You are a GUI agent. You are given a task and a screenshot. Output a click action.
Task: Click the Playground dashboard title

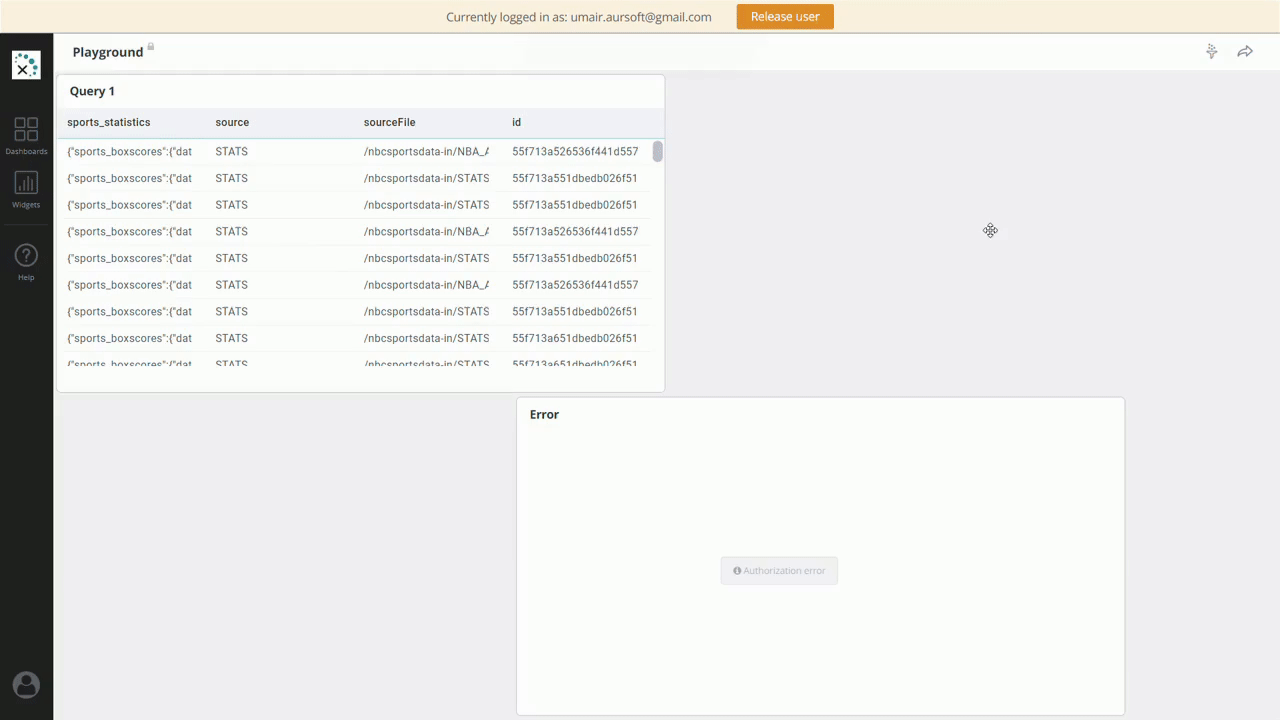pyautogui.click(x=108, y=52)
